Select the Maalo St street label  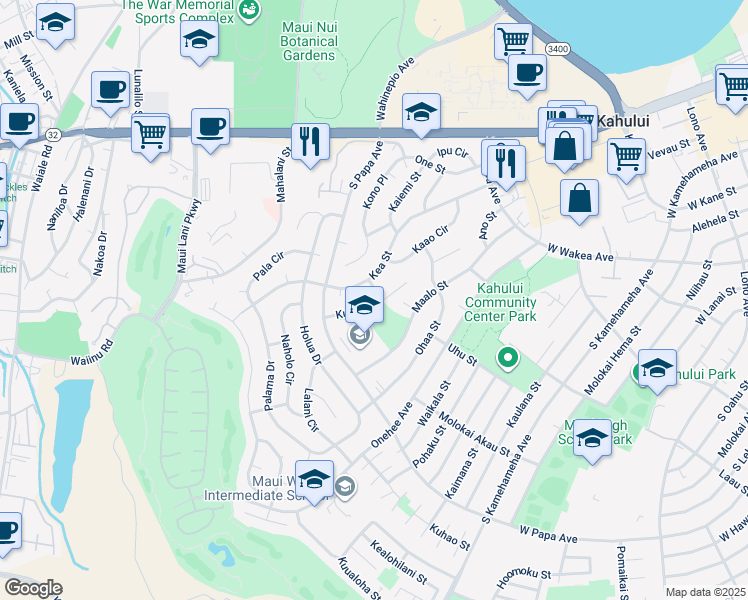[x=430, y=297]
